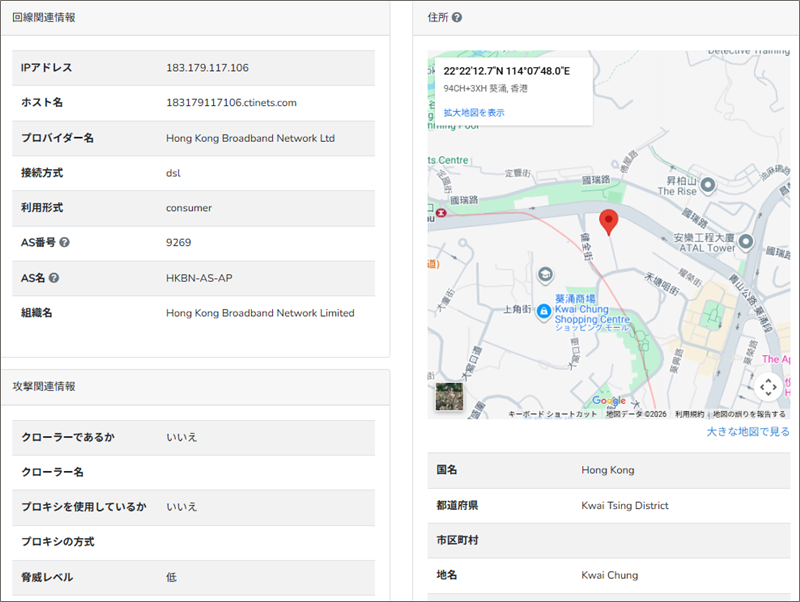Click the map coordinates title text
Viewport: 800px width, 602px height.
click(506, 71)
